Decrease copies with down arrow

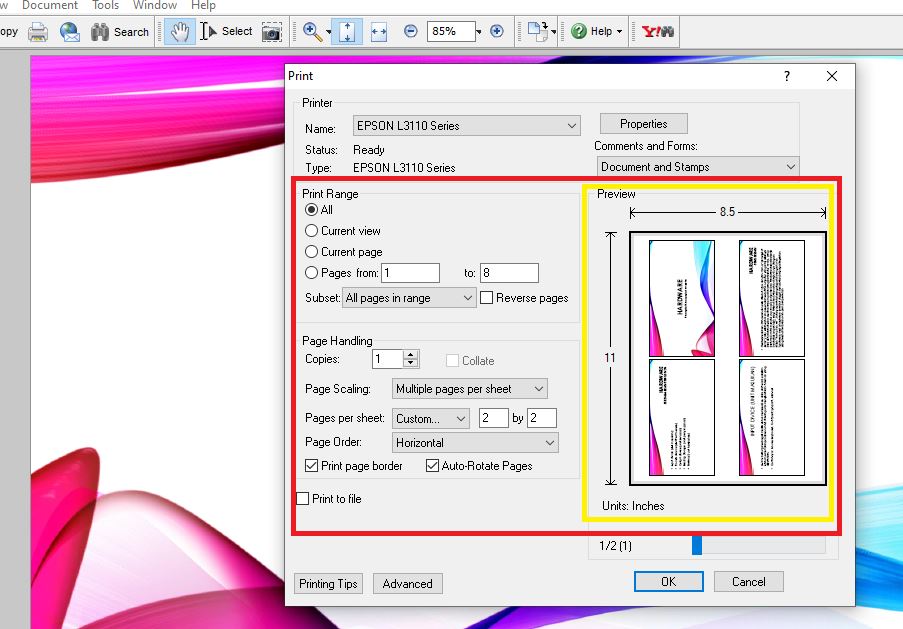[410, 363]
